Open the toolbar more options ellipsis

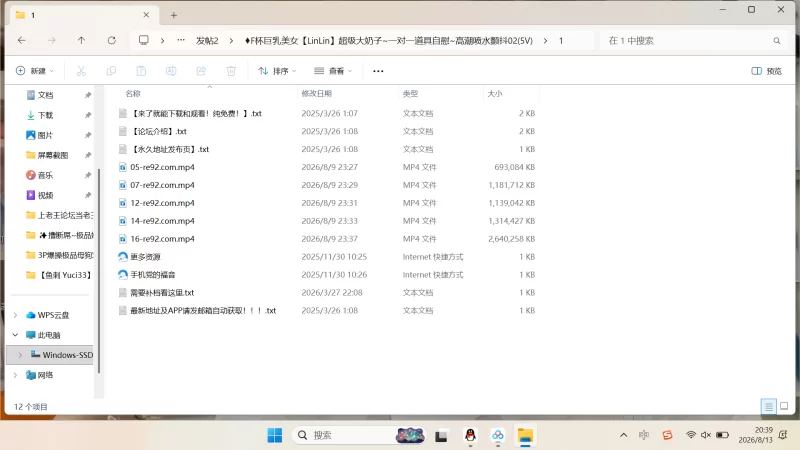[378, 71]
